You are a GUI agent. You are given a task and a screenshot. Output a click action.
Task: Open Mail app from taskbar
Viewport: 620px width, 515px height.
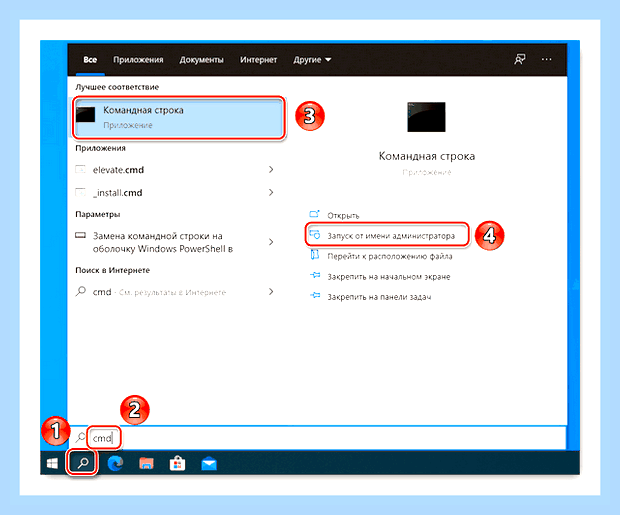point(209,463)
